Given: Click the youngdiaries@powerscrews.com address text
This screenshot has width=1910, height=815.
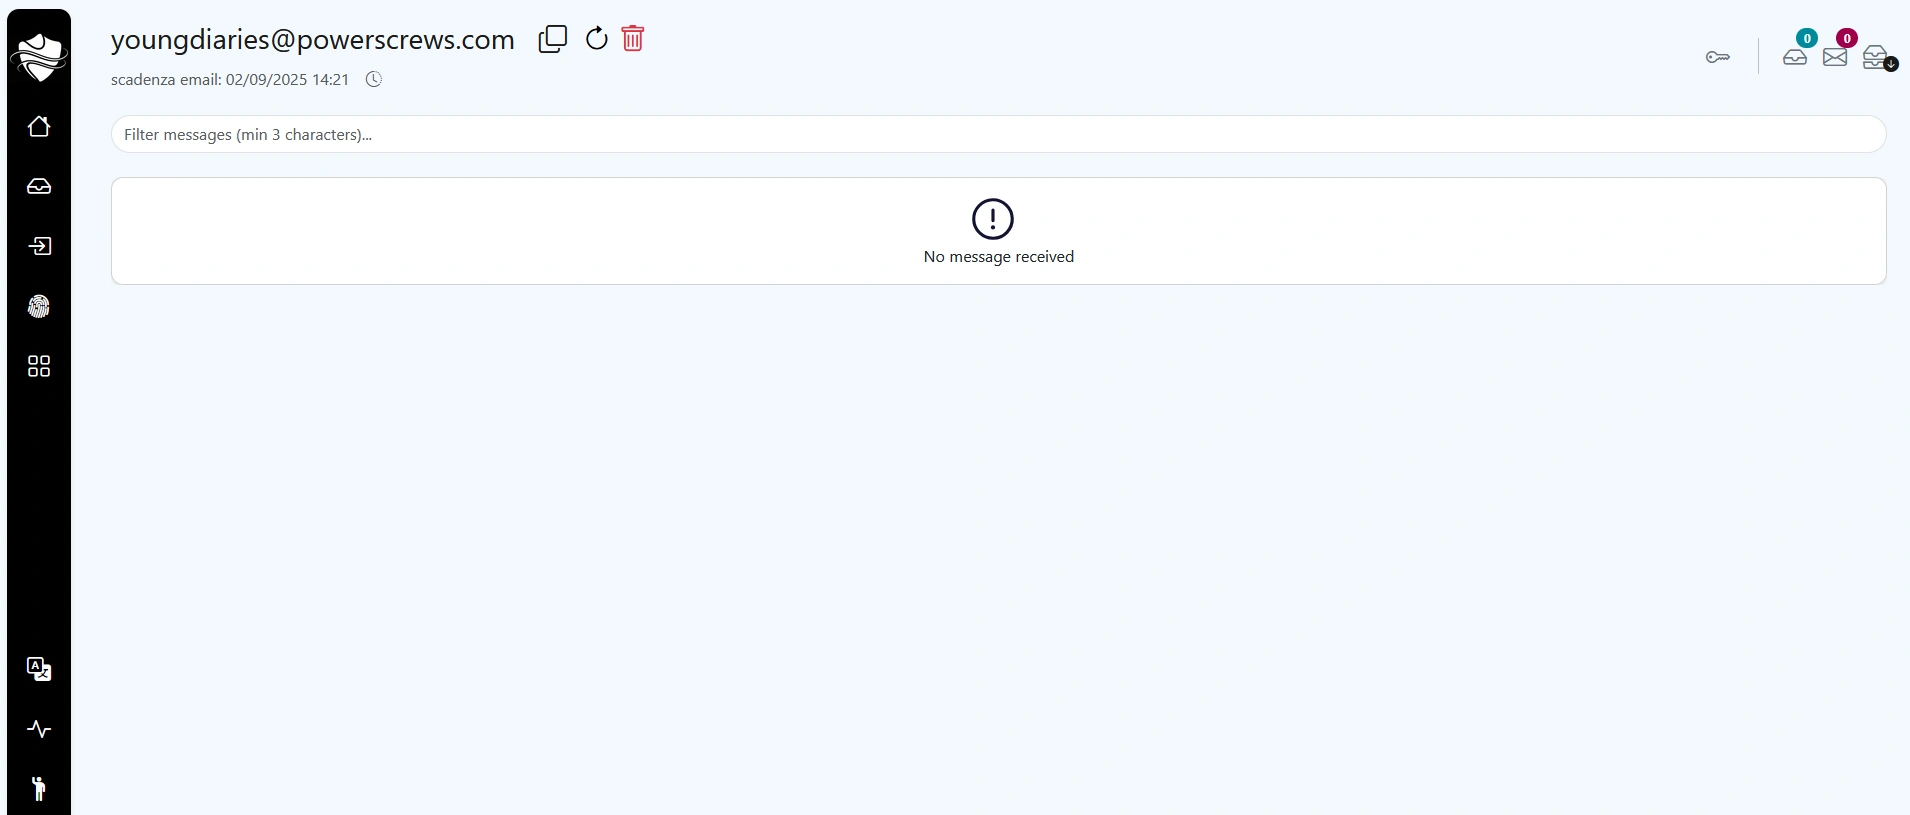Looking at the screenshot, I should [313, 40].
